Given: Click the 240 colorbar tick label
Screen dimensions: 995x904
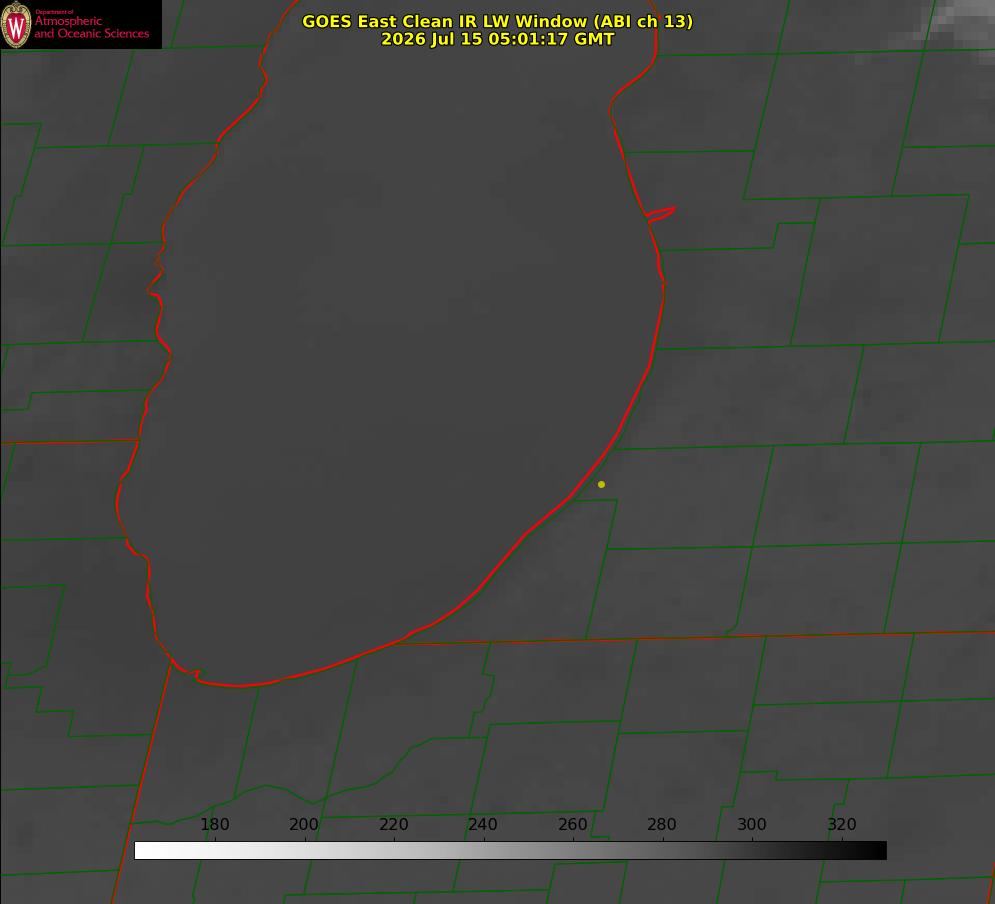Looking at the screenshot, I should pyautogui.click(x=483, y=824).
